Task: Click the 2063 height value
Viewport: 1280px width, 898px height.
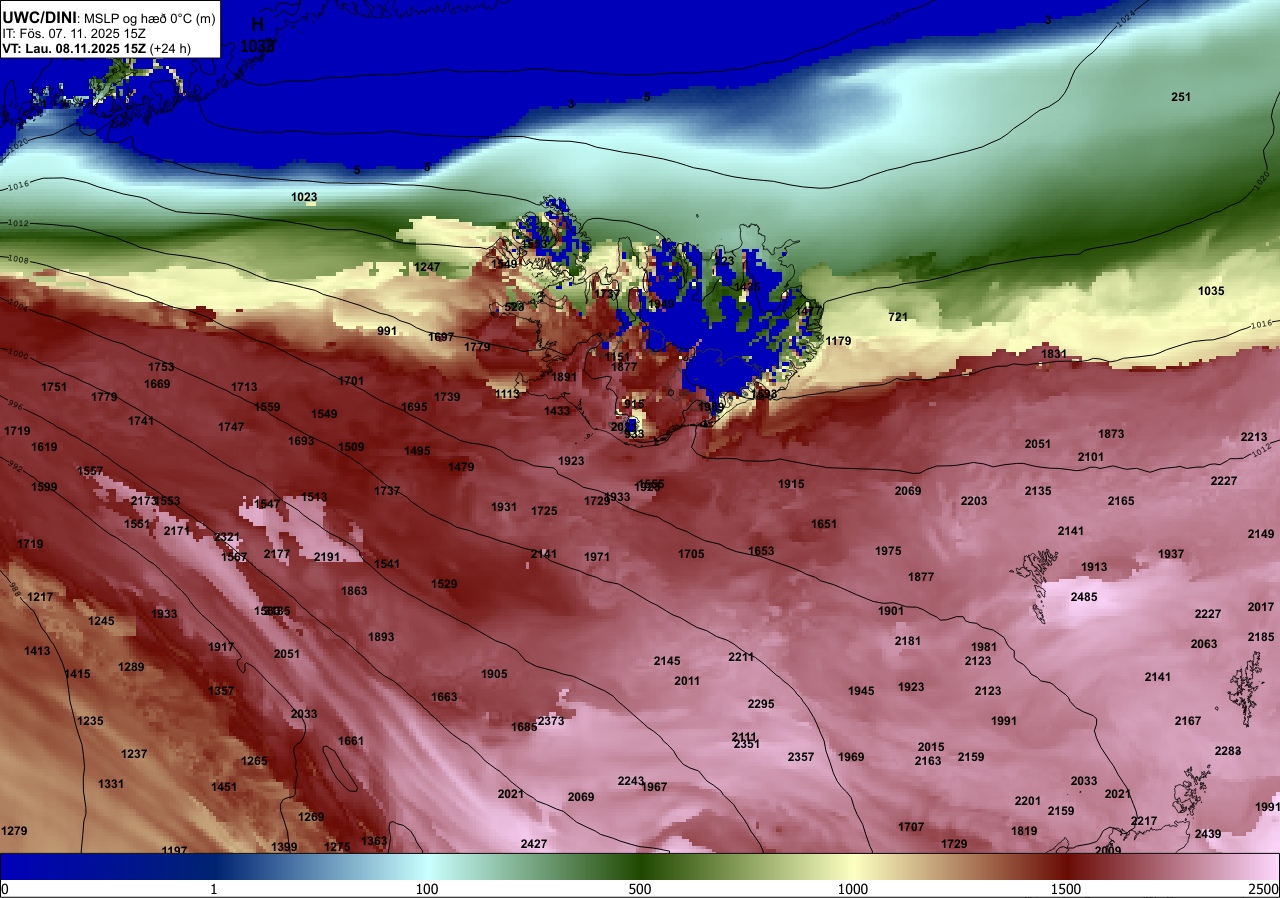Action: click(x=1204, y=644)
